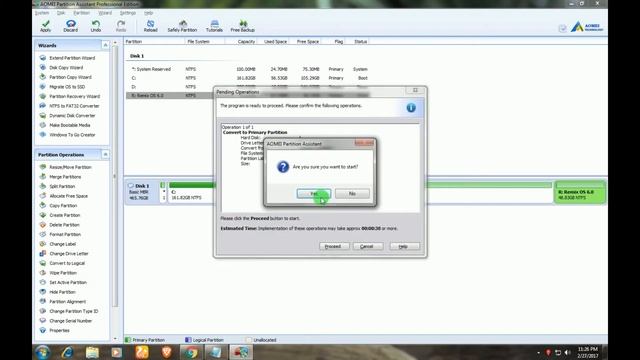The width and height of the screenshot is (640, 360).
Task: Open the Windows Start button
Action: pos(42,352)
